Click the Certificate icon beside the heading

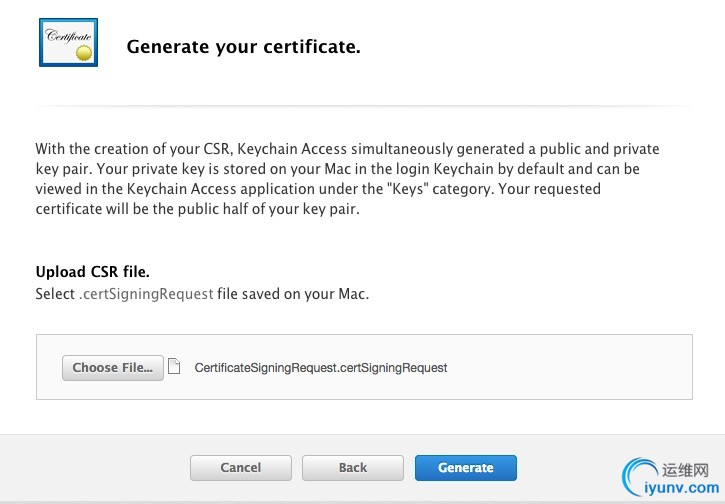(x=68, y=42)
